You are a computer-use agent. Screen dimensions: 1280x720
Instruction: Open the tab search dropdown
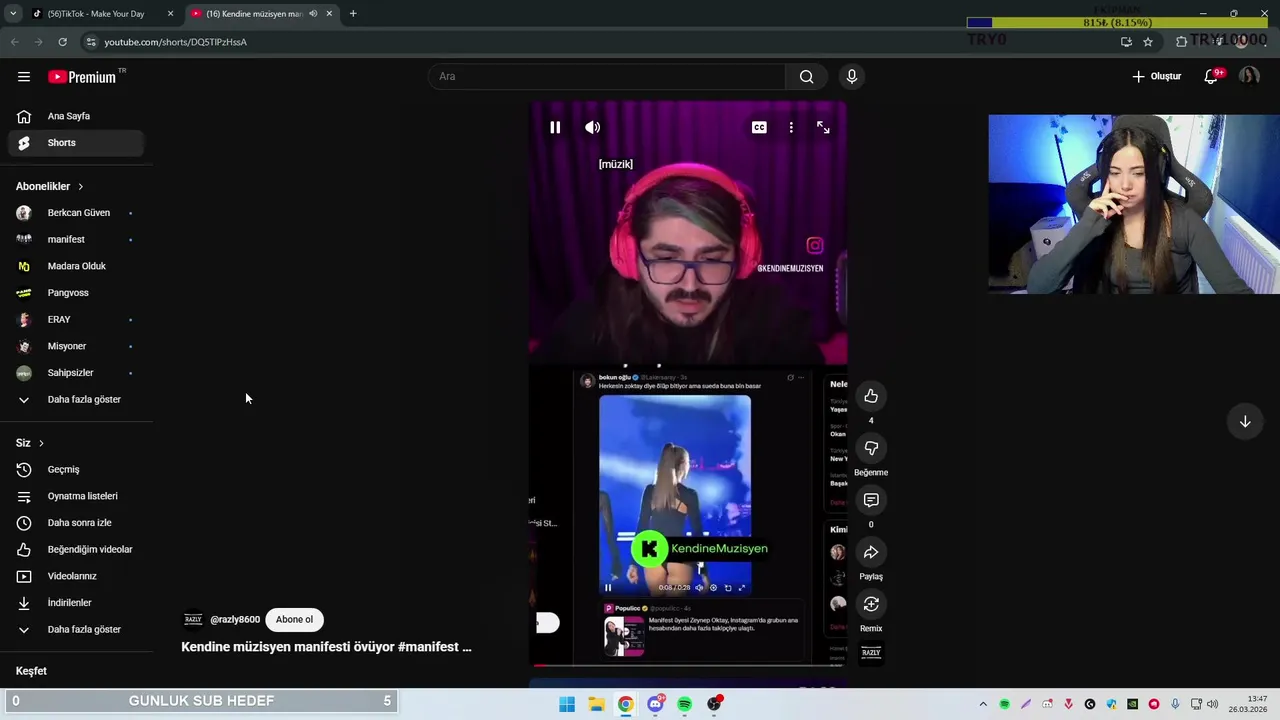click(x=13, y=14)
